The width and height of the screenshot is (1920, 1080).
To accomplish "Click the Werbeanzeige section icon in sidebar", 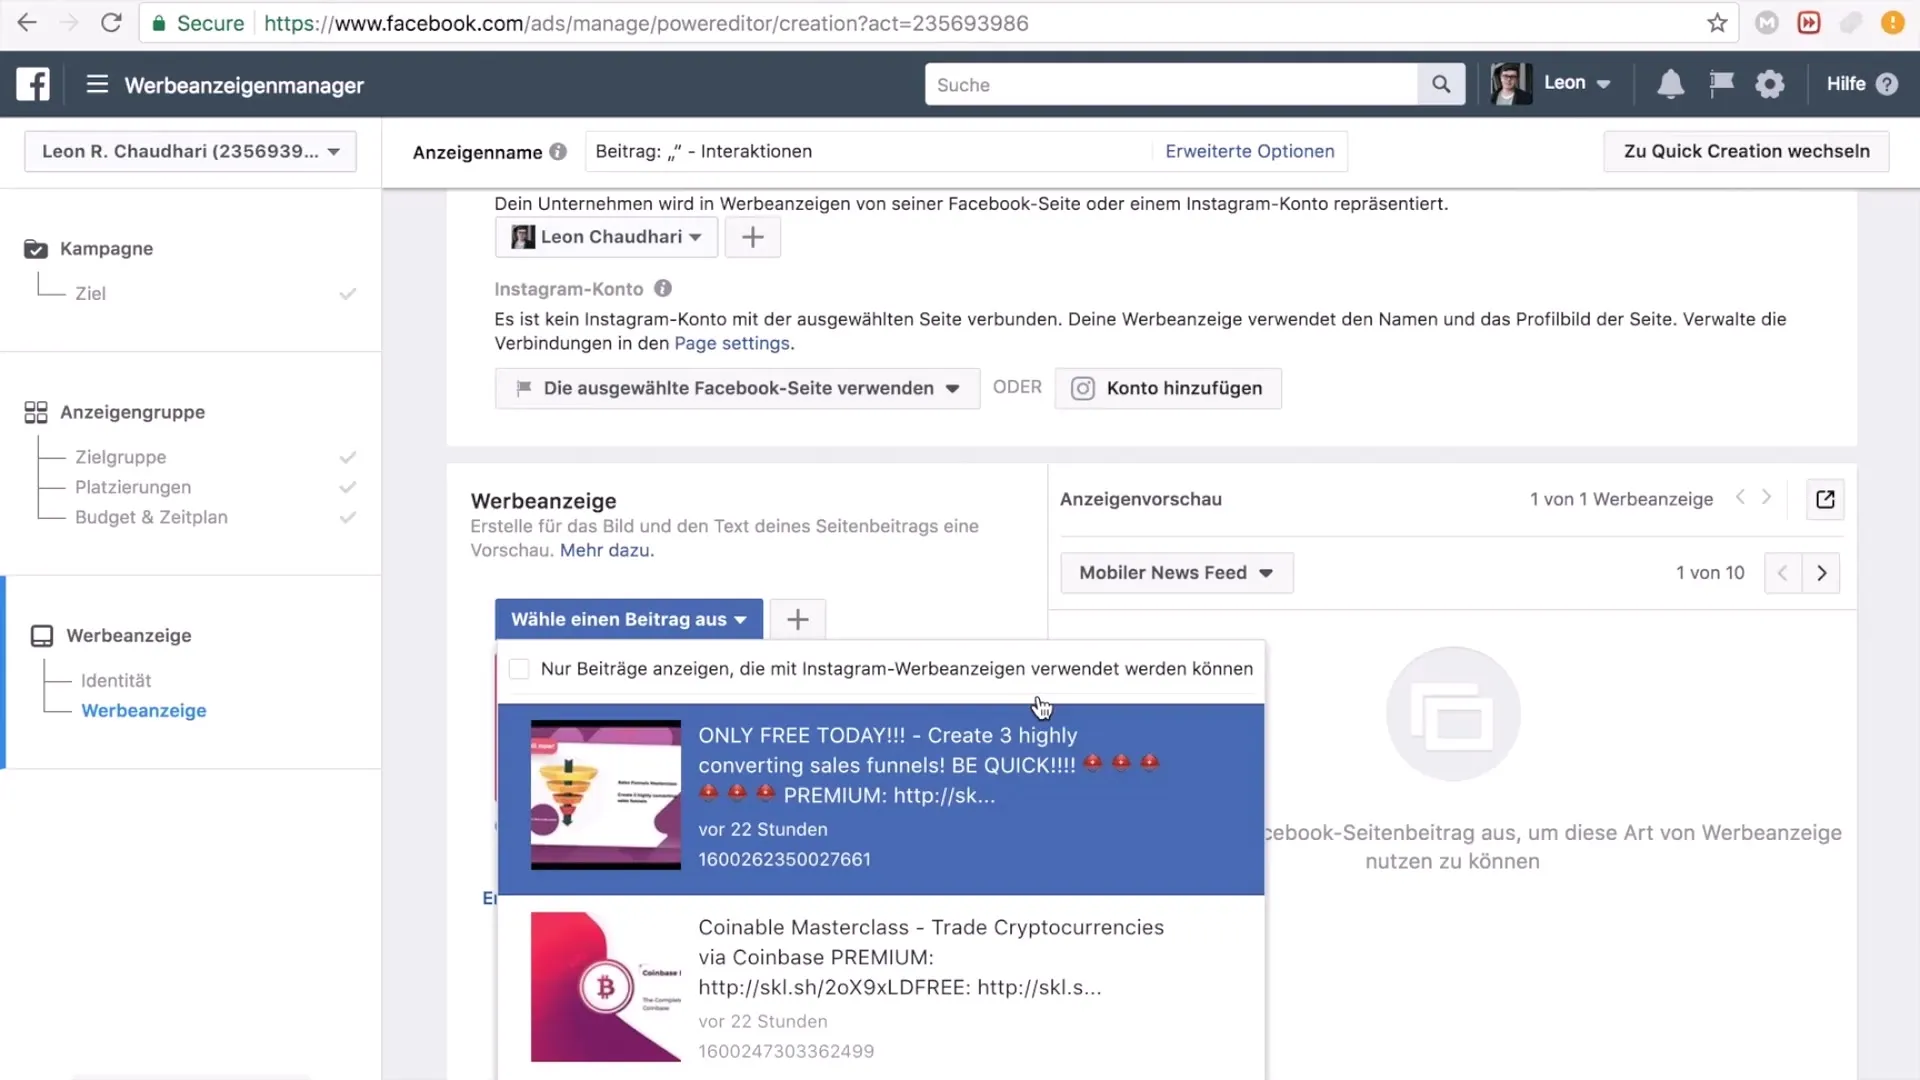I will point(42,636).
